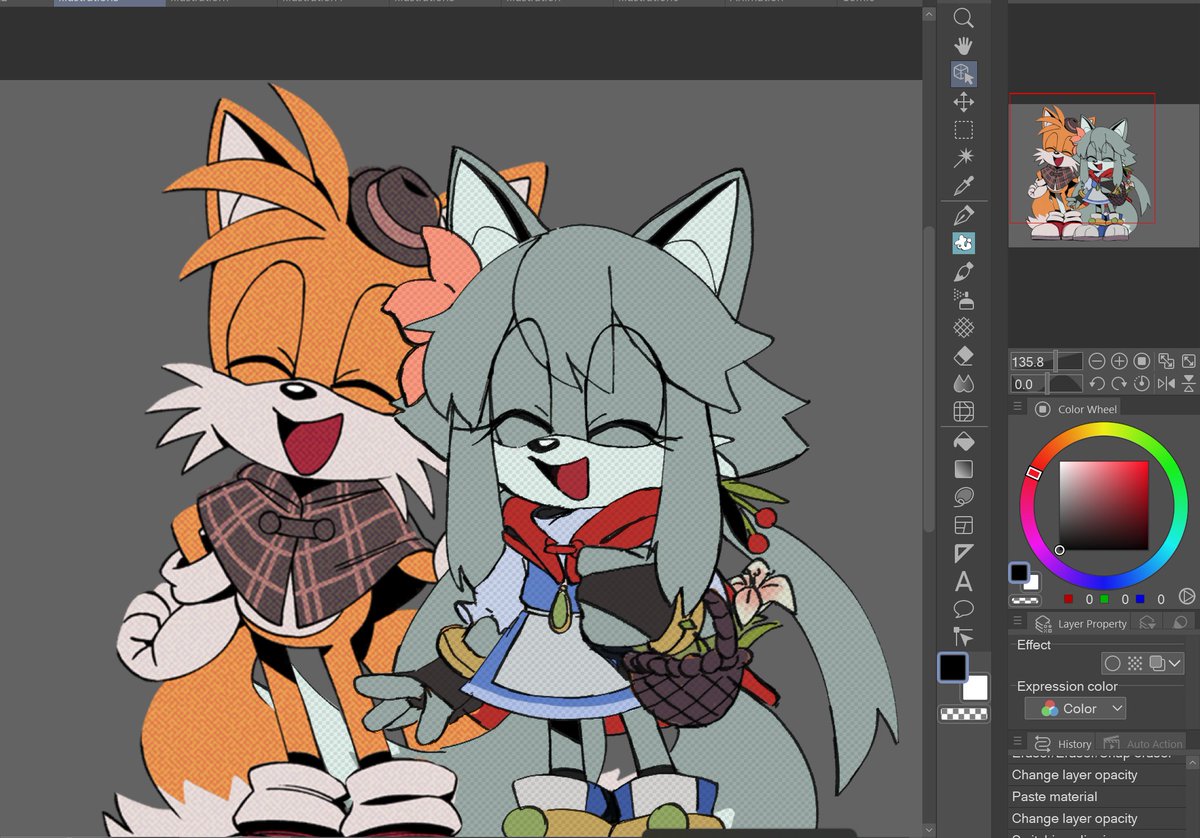
Task: Select the Gradient tool
Action: (963, 468)
